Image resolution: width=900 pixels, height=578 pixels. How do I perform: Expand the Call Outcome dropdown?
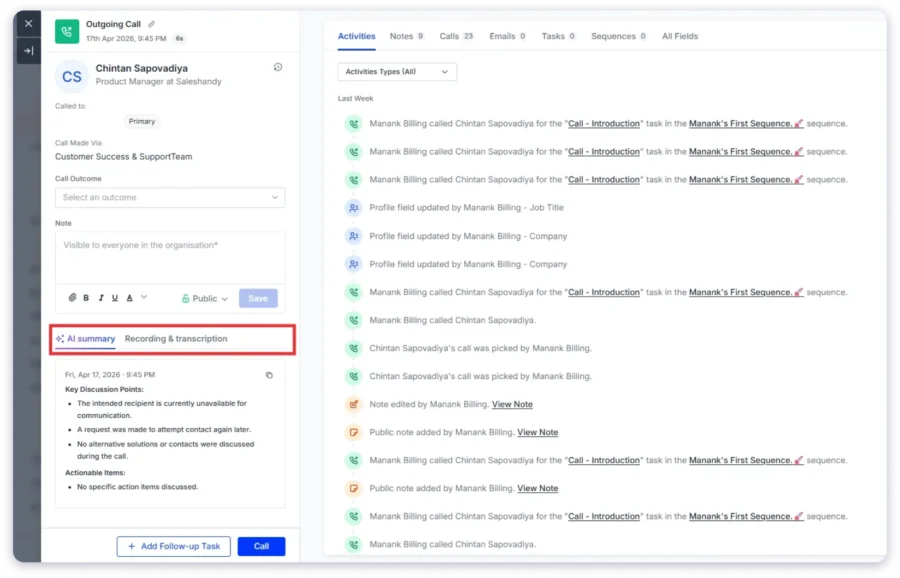(170, 198)
